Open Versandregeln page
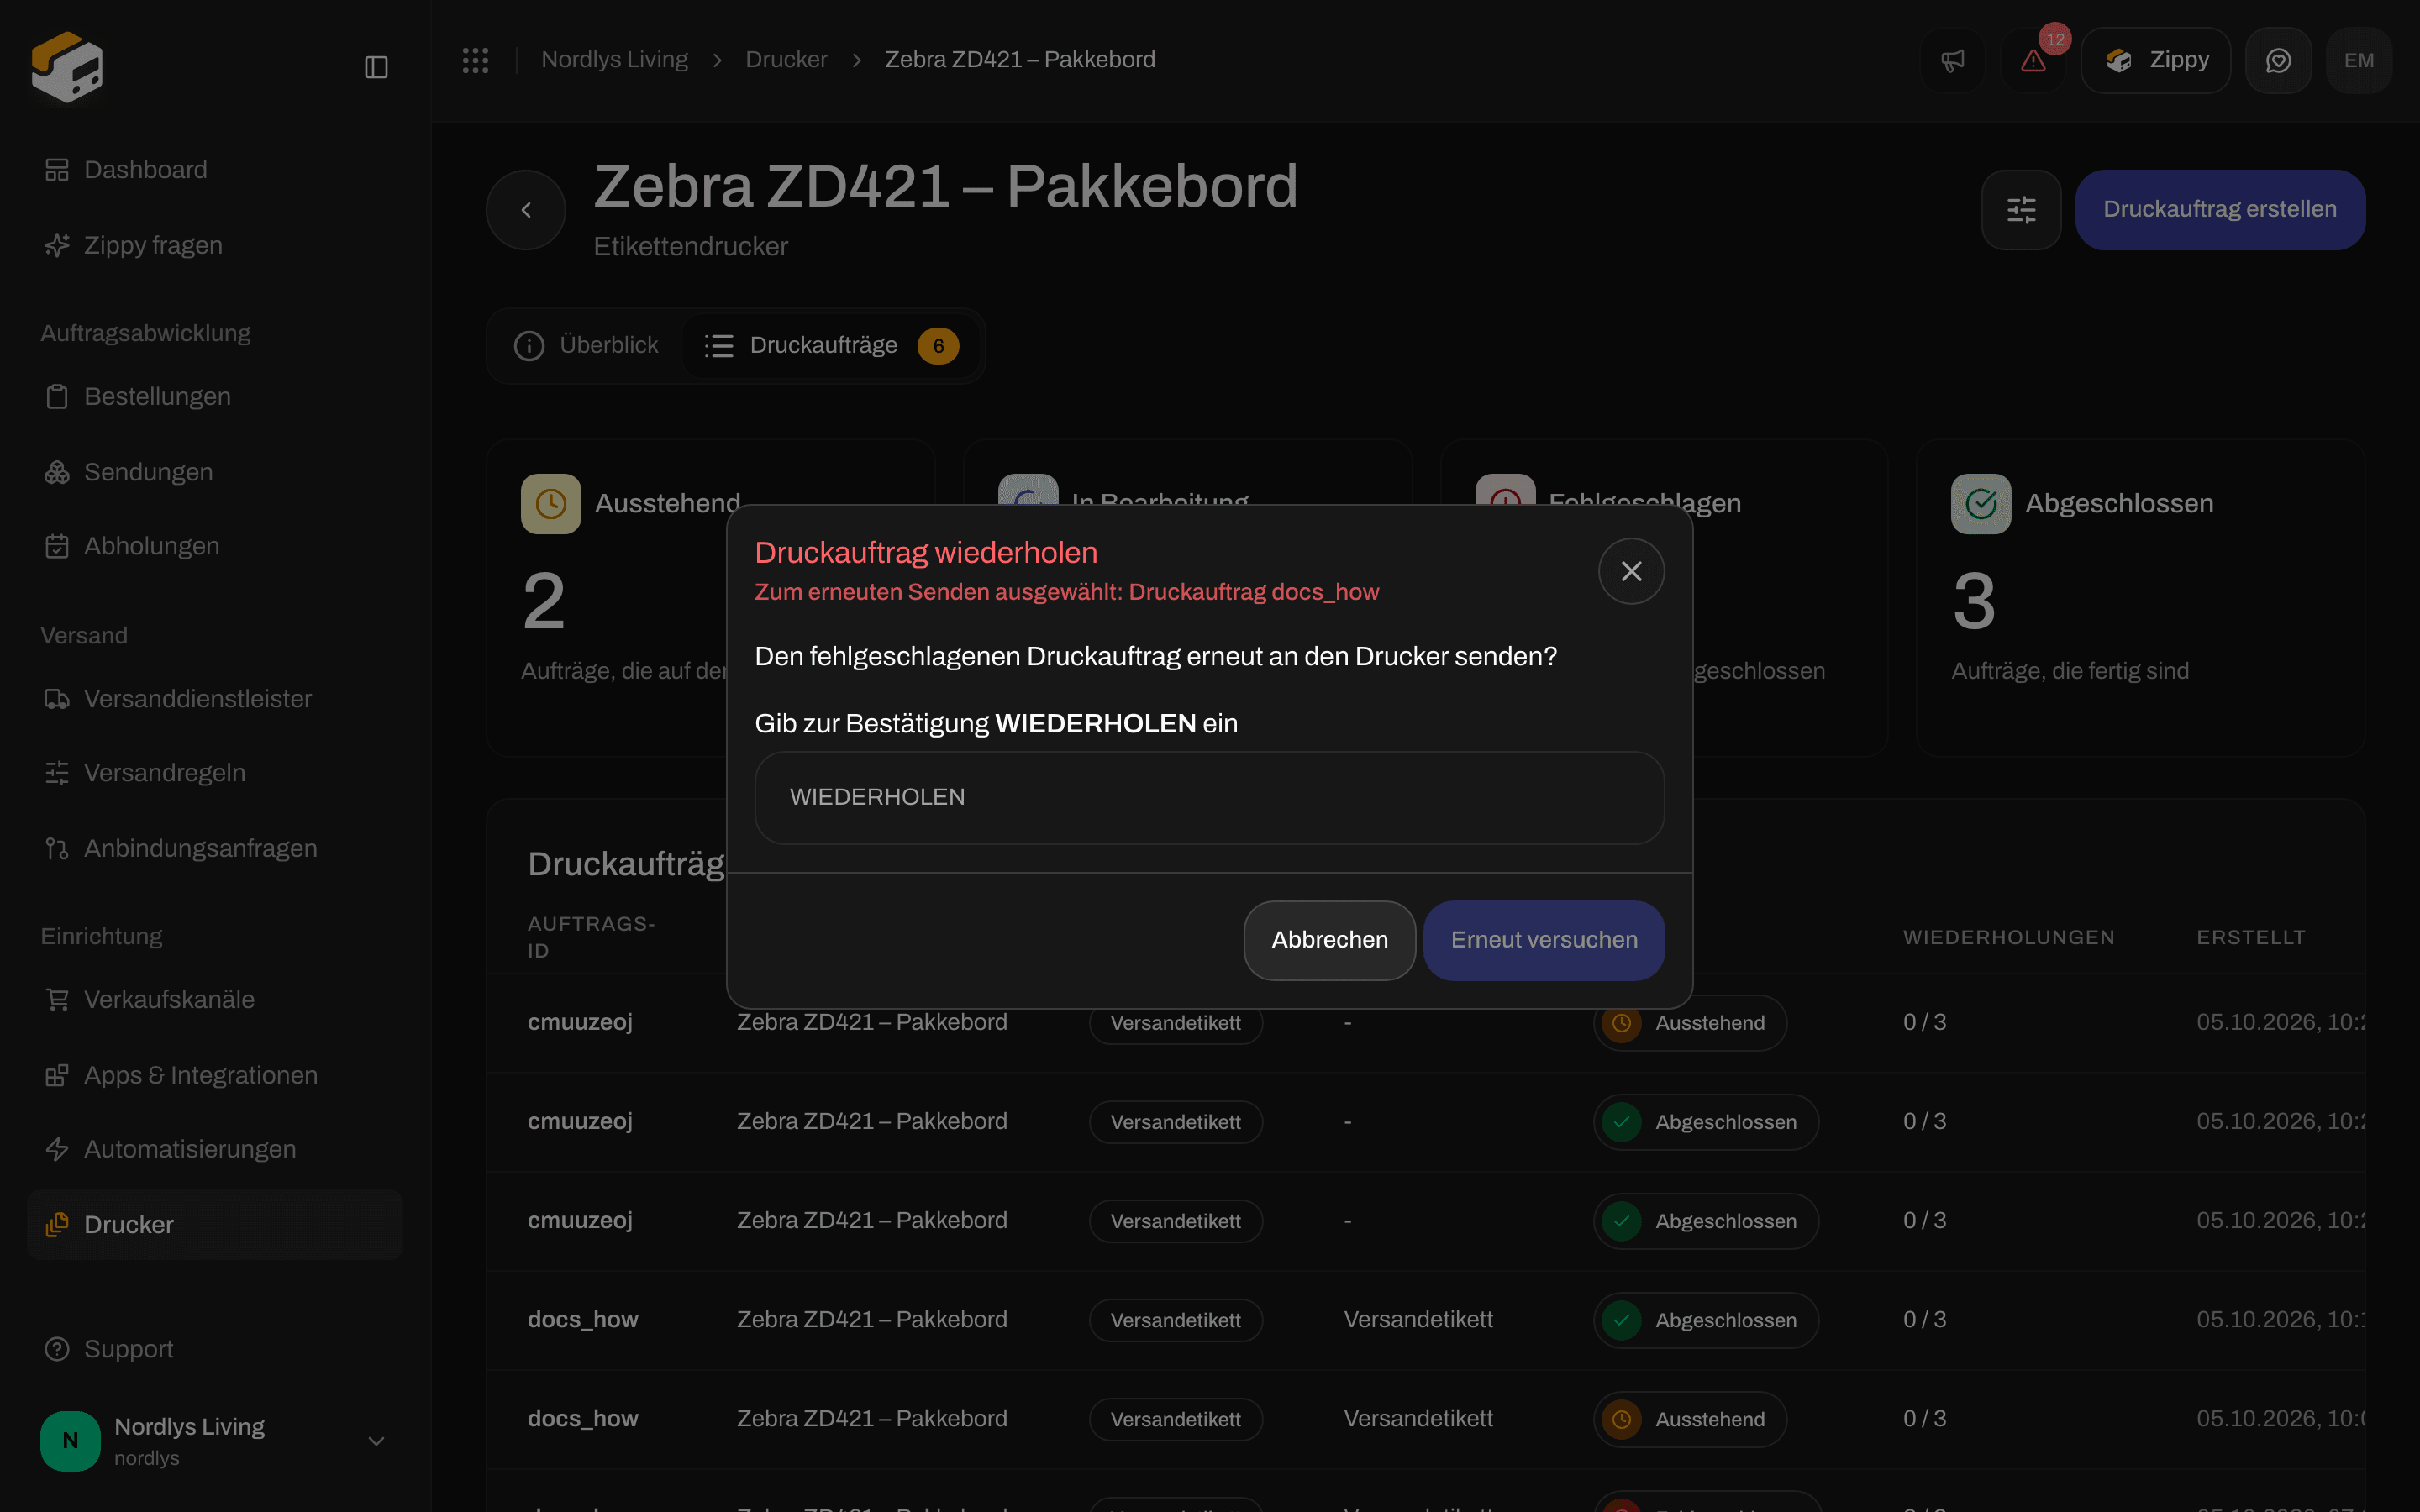This screenshot has height=1512, width=2420. 215,772
